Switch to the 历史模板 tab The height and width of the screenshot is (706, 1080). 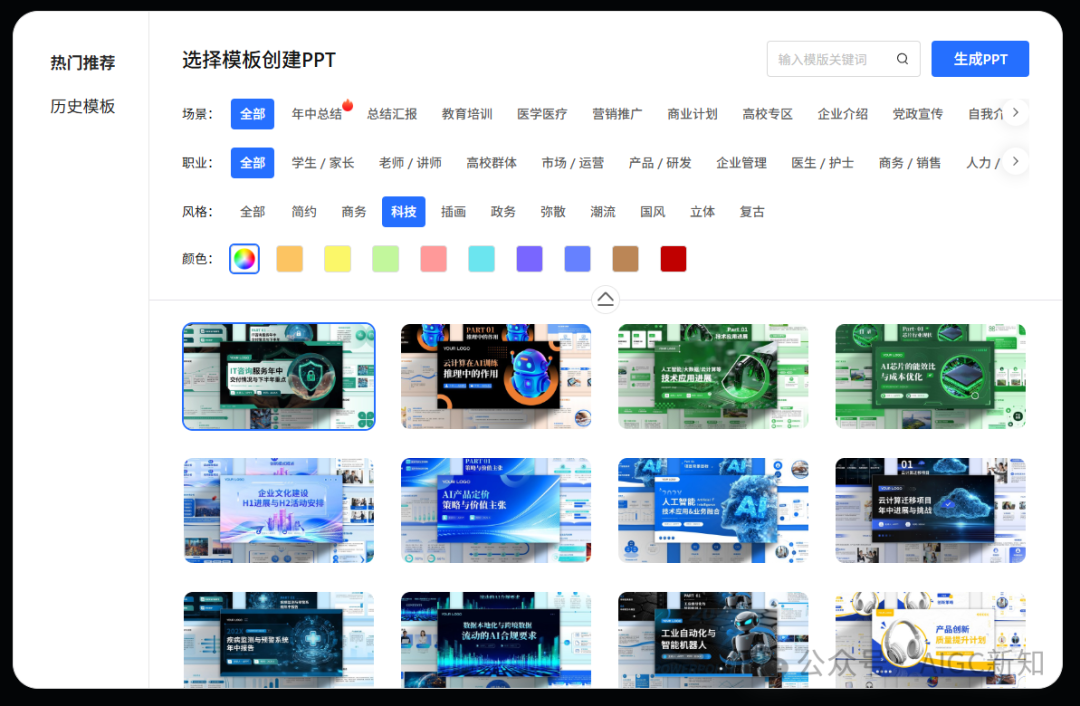point(82,106)
